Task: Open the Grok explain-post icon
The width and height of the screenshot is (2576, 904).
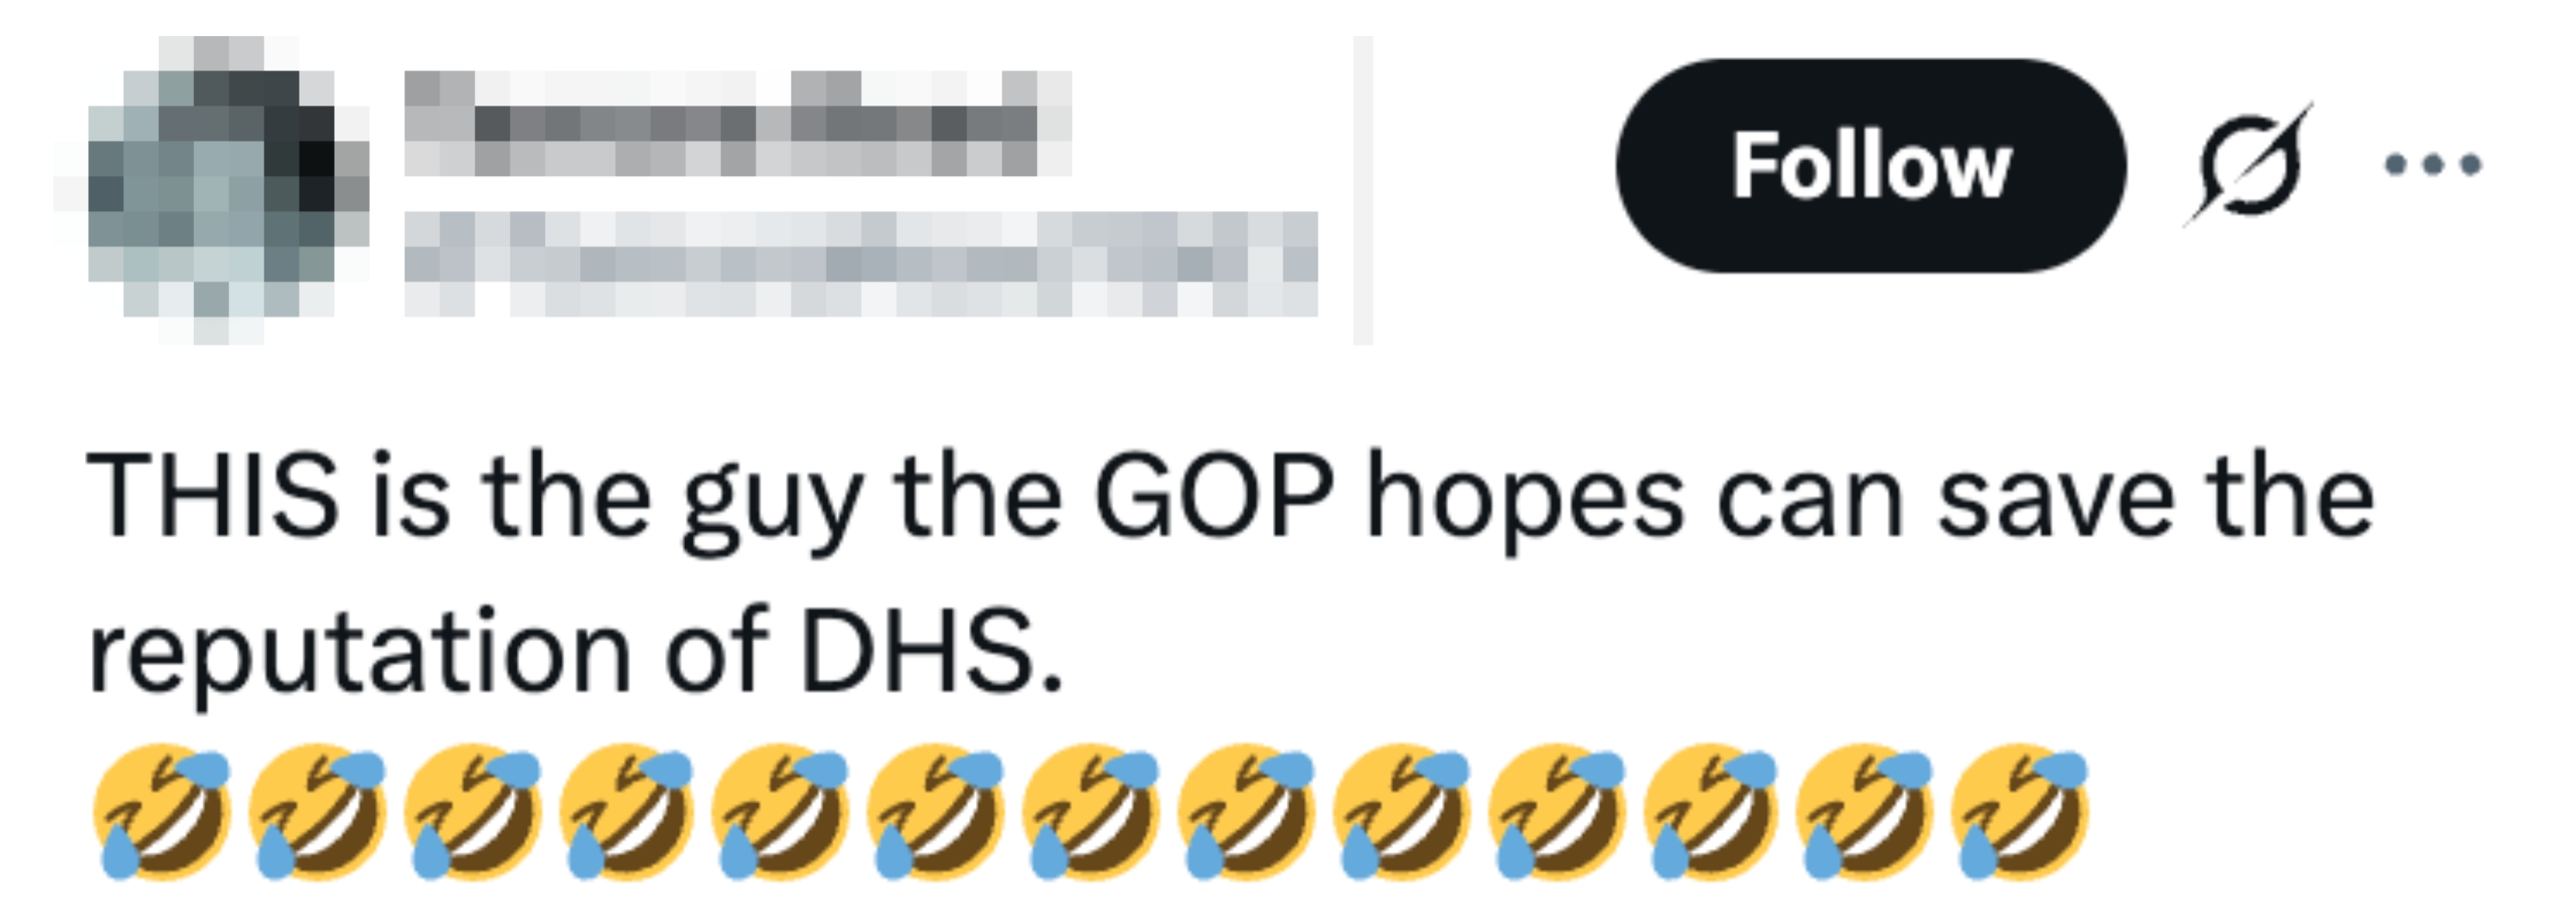Action: pos(2248,165)
